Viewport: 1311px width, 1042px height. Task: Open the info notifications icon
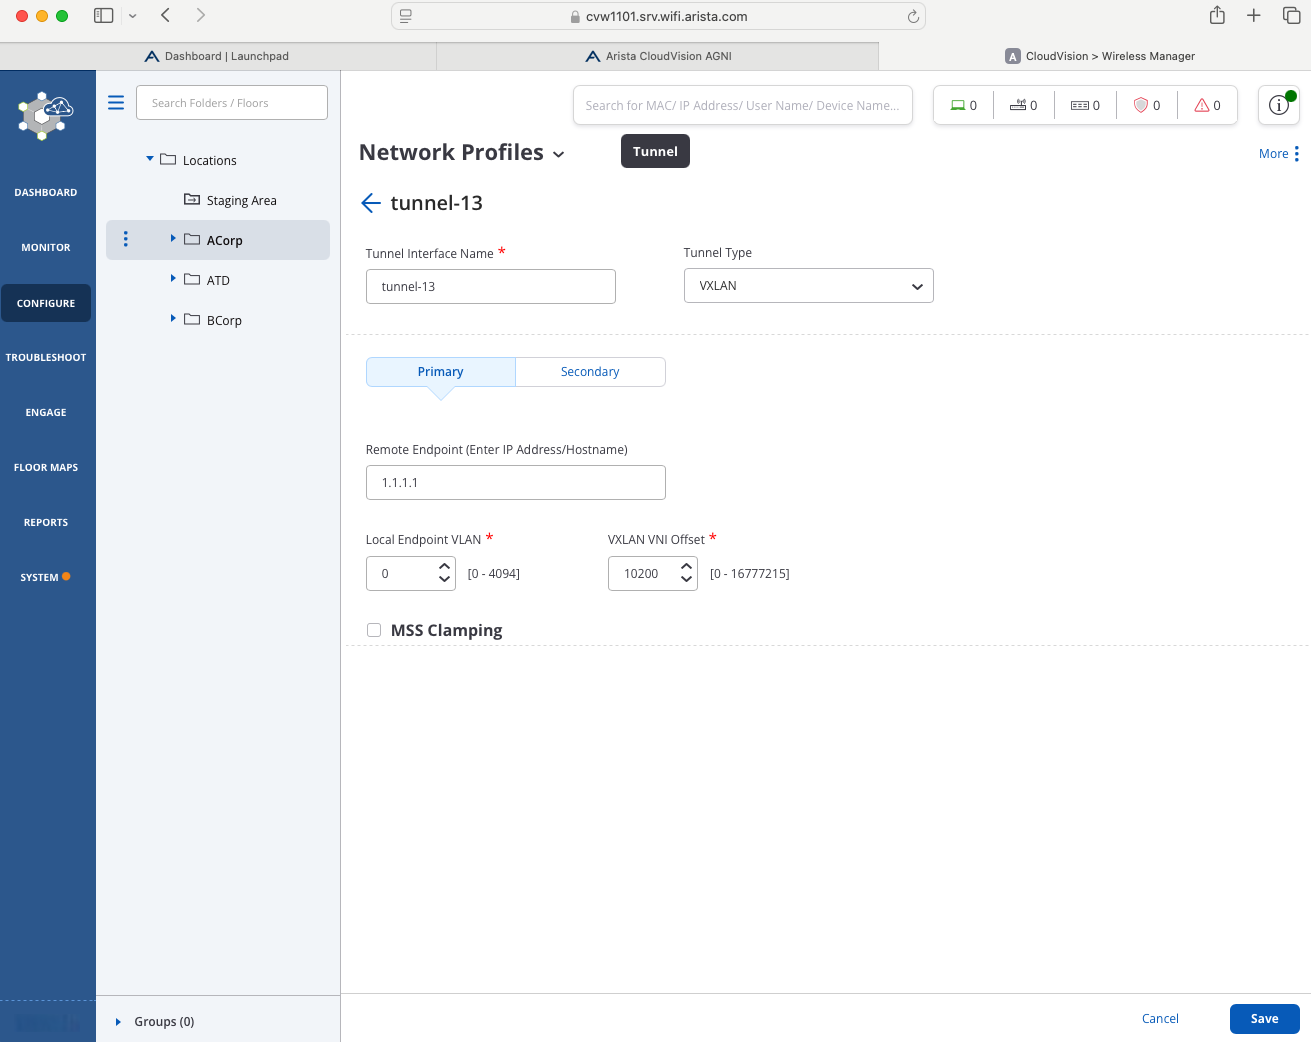[x=1278, y=105]
